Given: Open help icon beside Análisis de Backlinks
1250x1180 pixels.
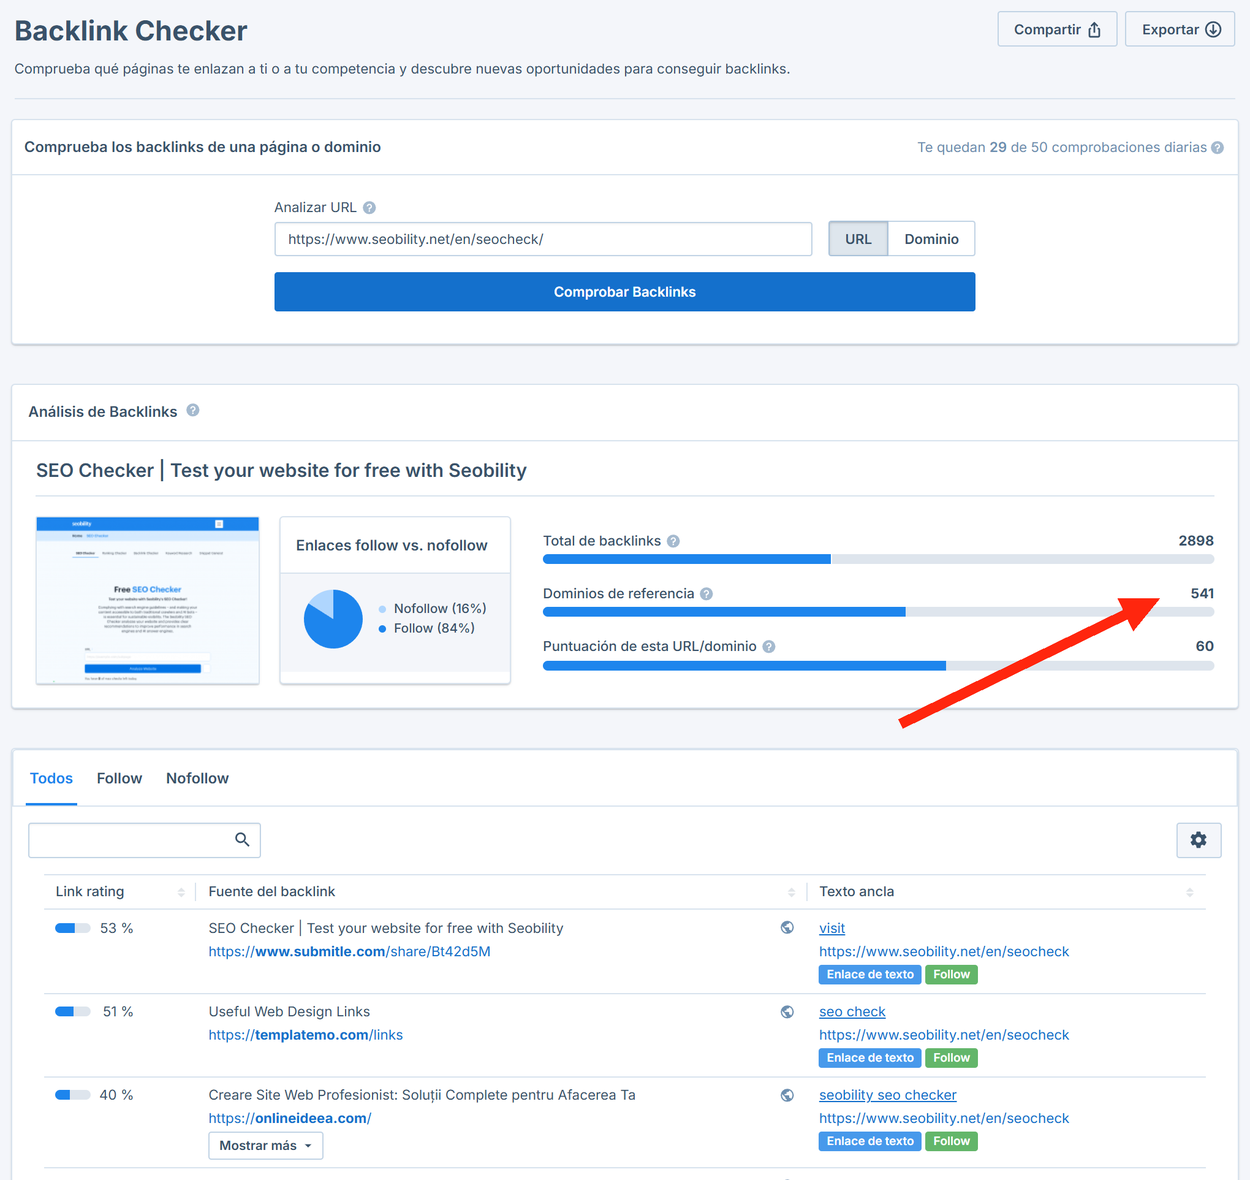Looking at the screenshot, I should pos(193,410).
